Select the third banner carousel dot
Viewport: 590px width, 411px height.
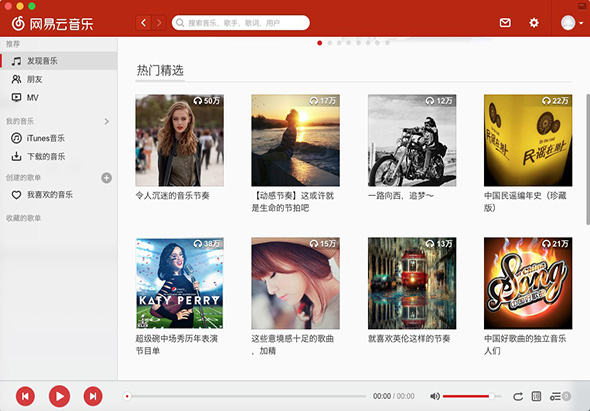[339, 43]
